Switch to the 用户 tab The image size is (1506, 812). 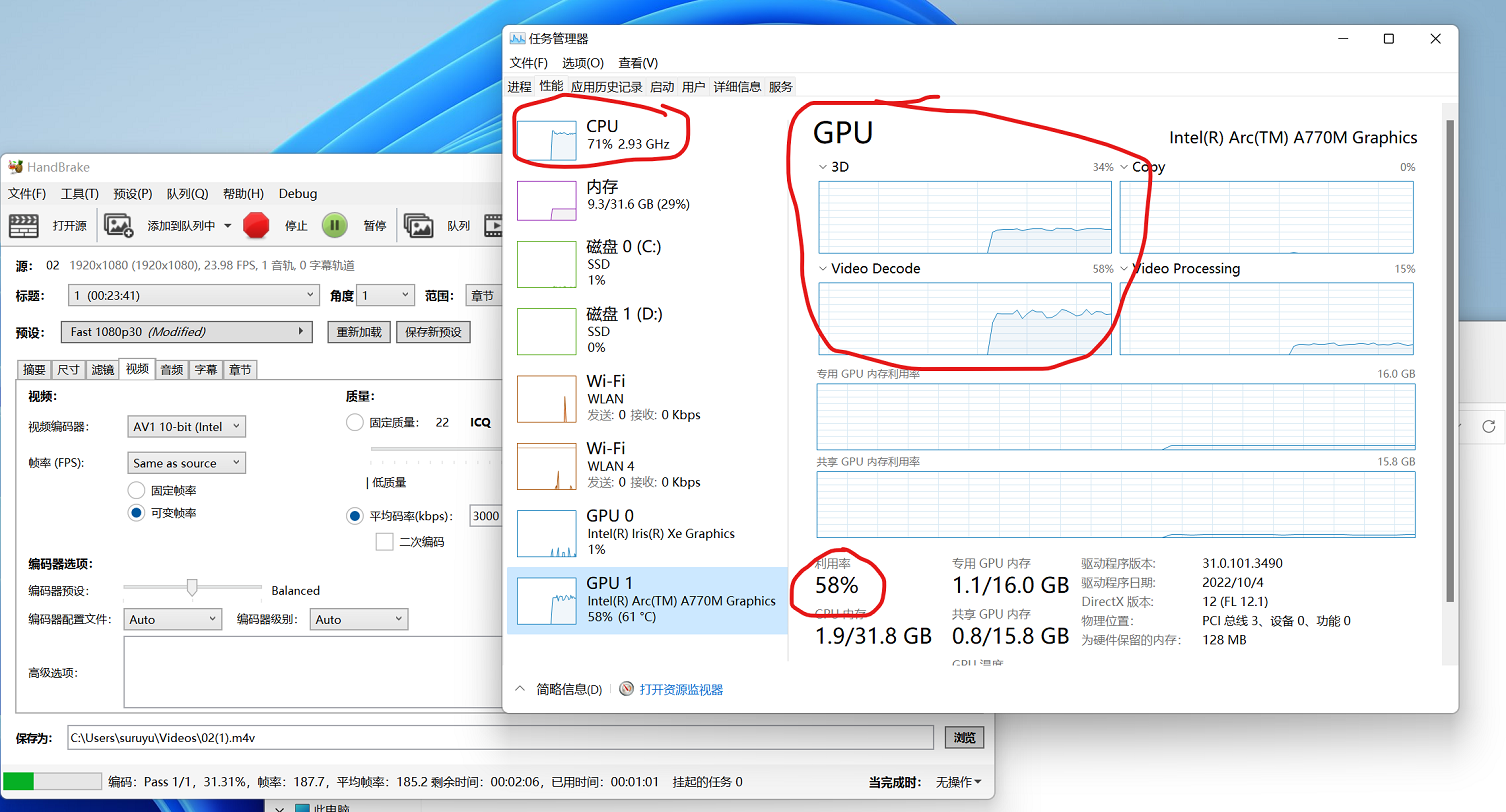pyautogui.click(x=694, y=87)
